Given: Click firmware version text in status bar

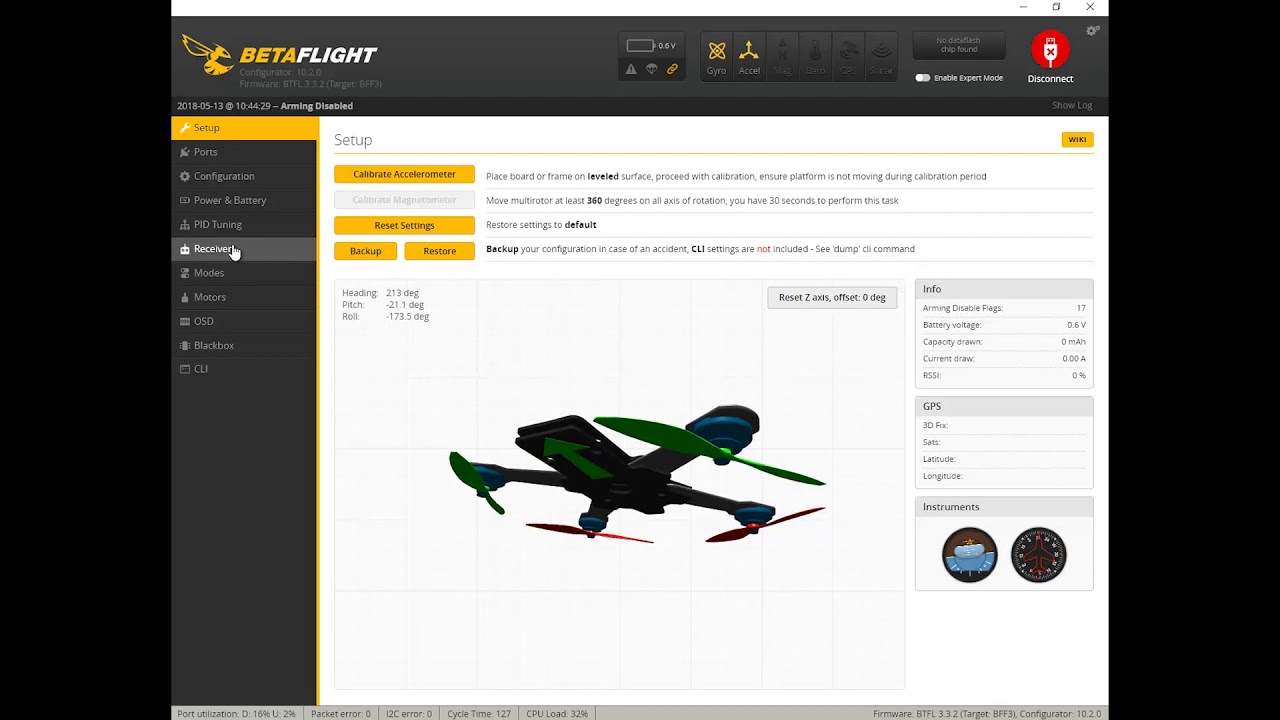Looking at the screenshot, I should [987, 714].
